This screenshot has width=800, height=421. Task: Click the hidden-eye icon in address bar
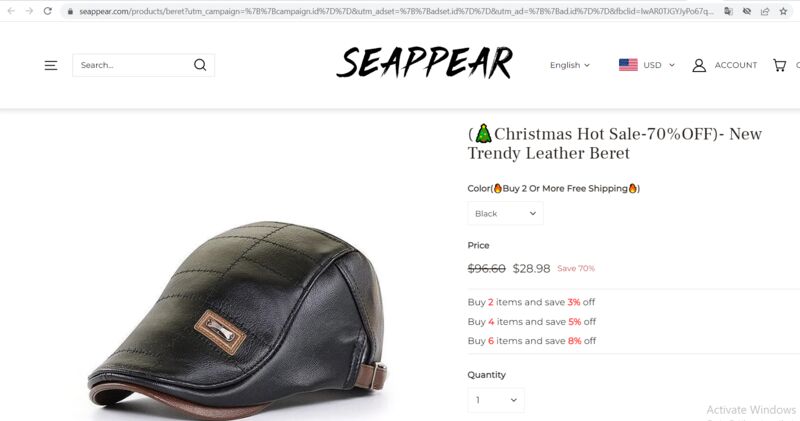point(747,11)
